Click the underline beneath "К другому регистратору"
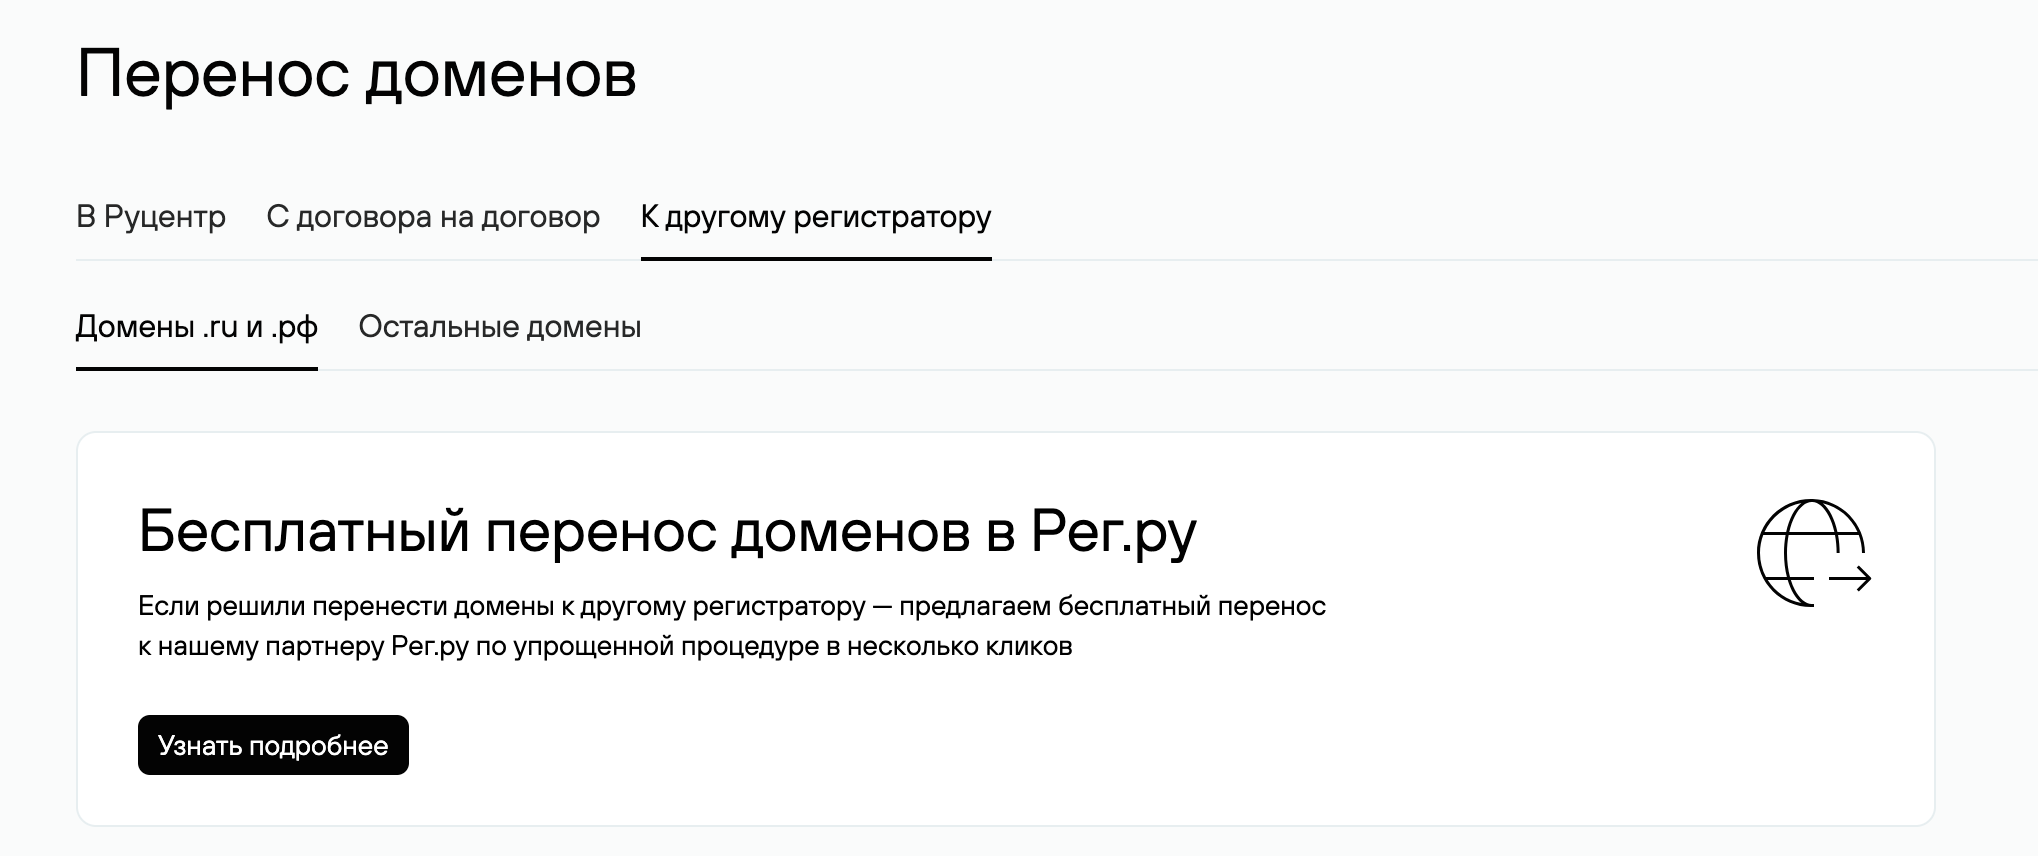This screenshot has height=856, width=2038. pyautogui.click(x=816, y=258)
